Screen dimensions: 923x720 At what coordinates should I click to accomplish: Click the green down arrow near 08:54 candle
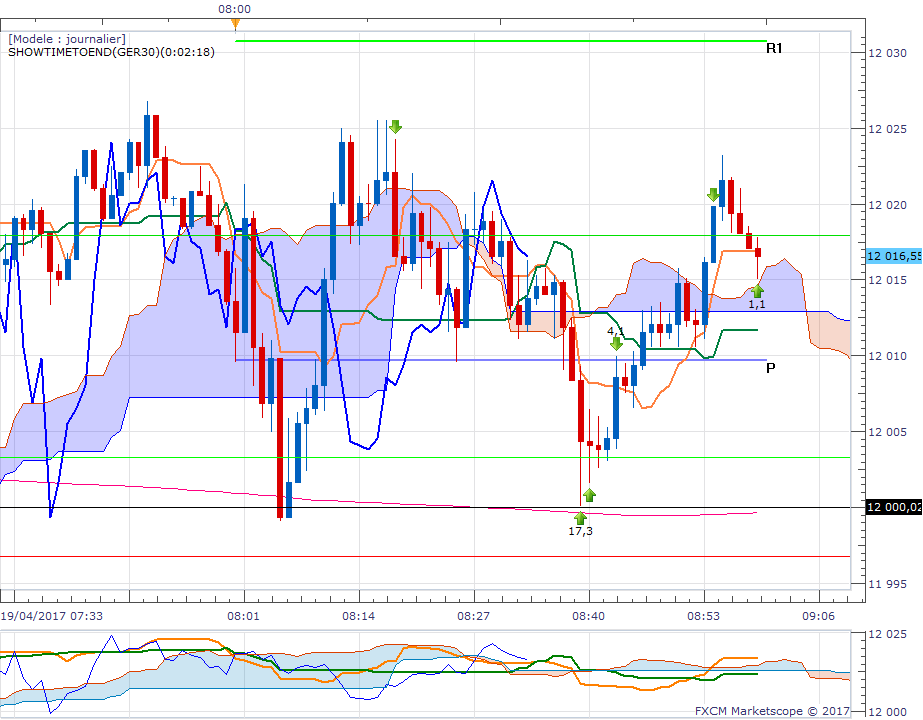point(713,195)
